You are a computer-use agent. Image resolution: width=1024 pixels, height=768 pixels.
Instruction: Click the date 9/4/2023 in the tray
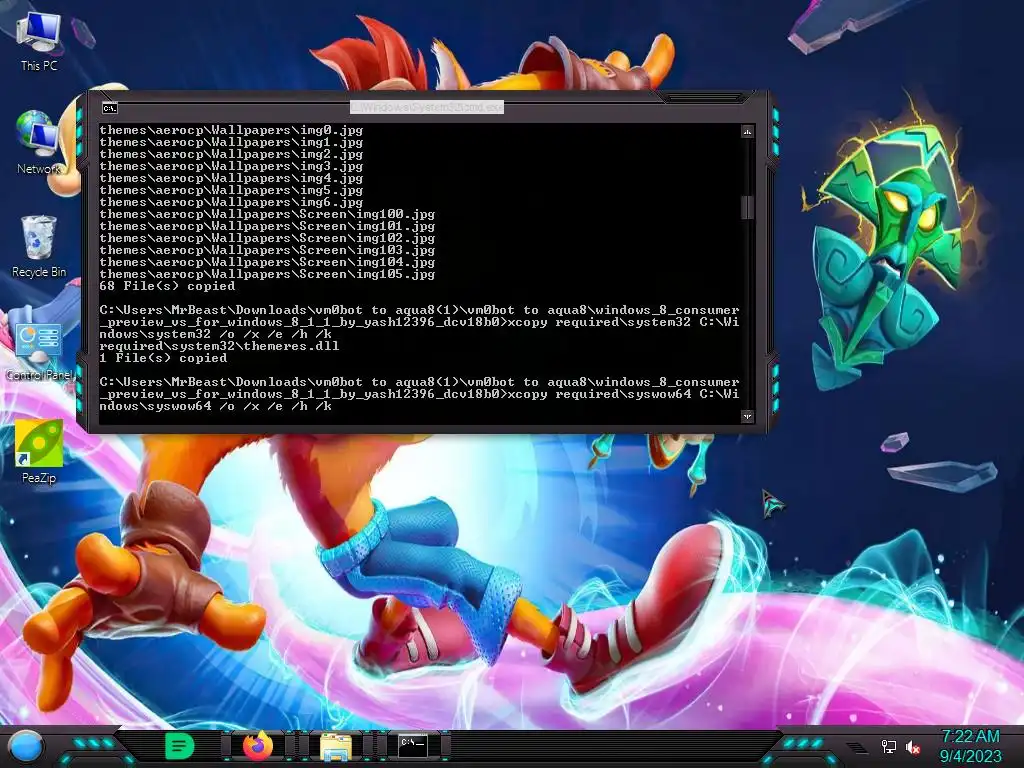(970, 756)
